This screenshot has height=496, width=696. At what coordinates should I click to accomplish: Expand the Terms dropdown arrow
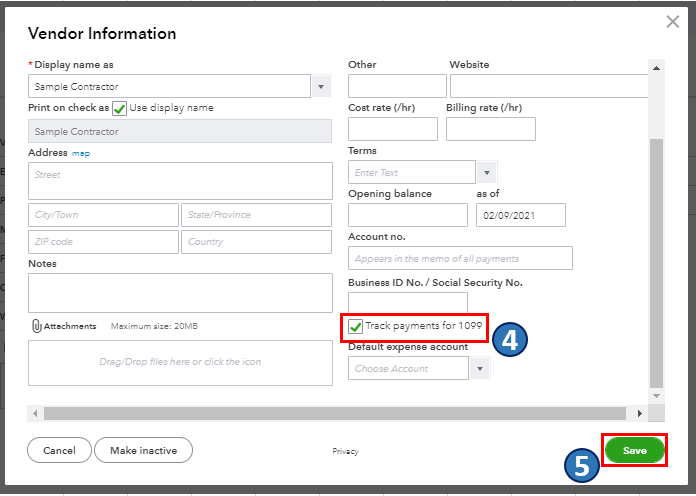pyautogui.click(x=486, y=172)
